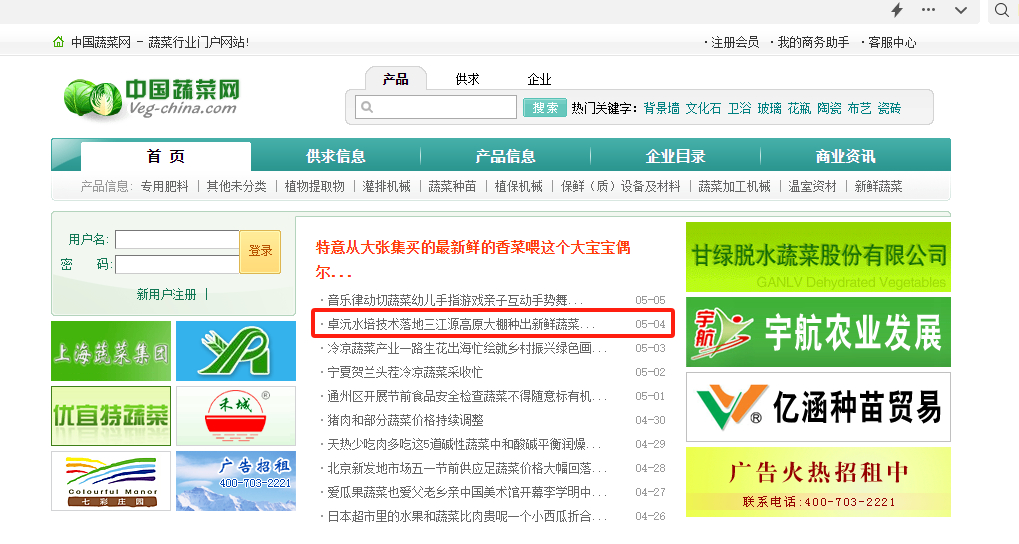Click the product search text box
1019x544 pixels.
[436, 107]
